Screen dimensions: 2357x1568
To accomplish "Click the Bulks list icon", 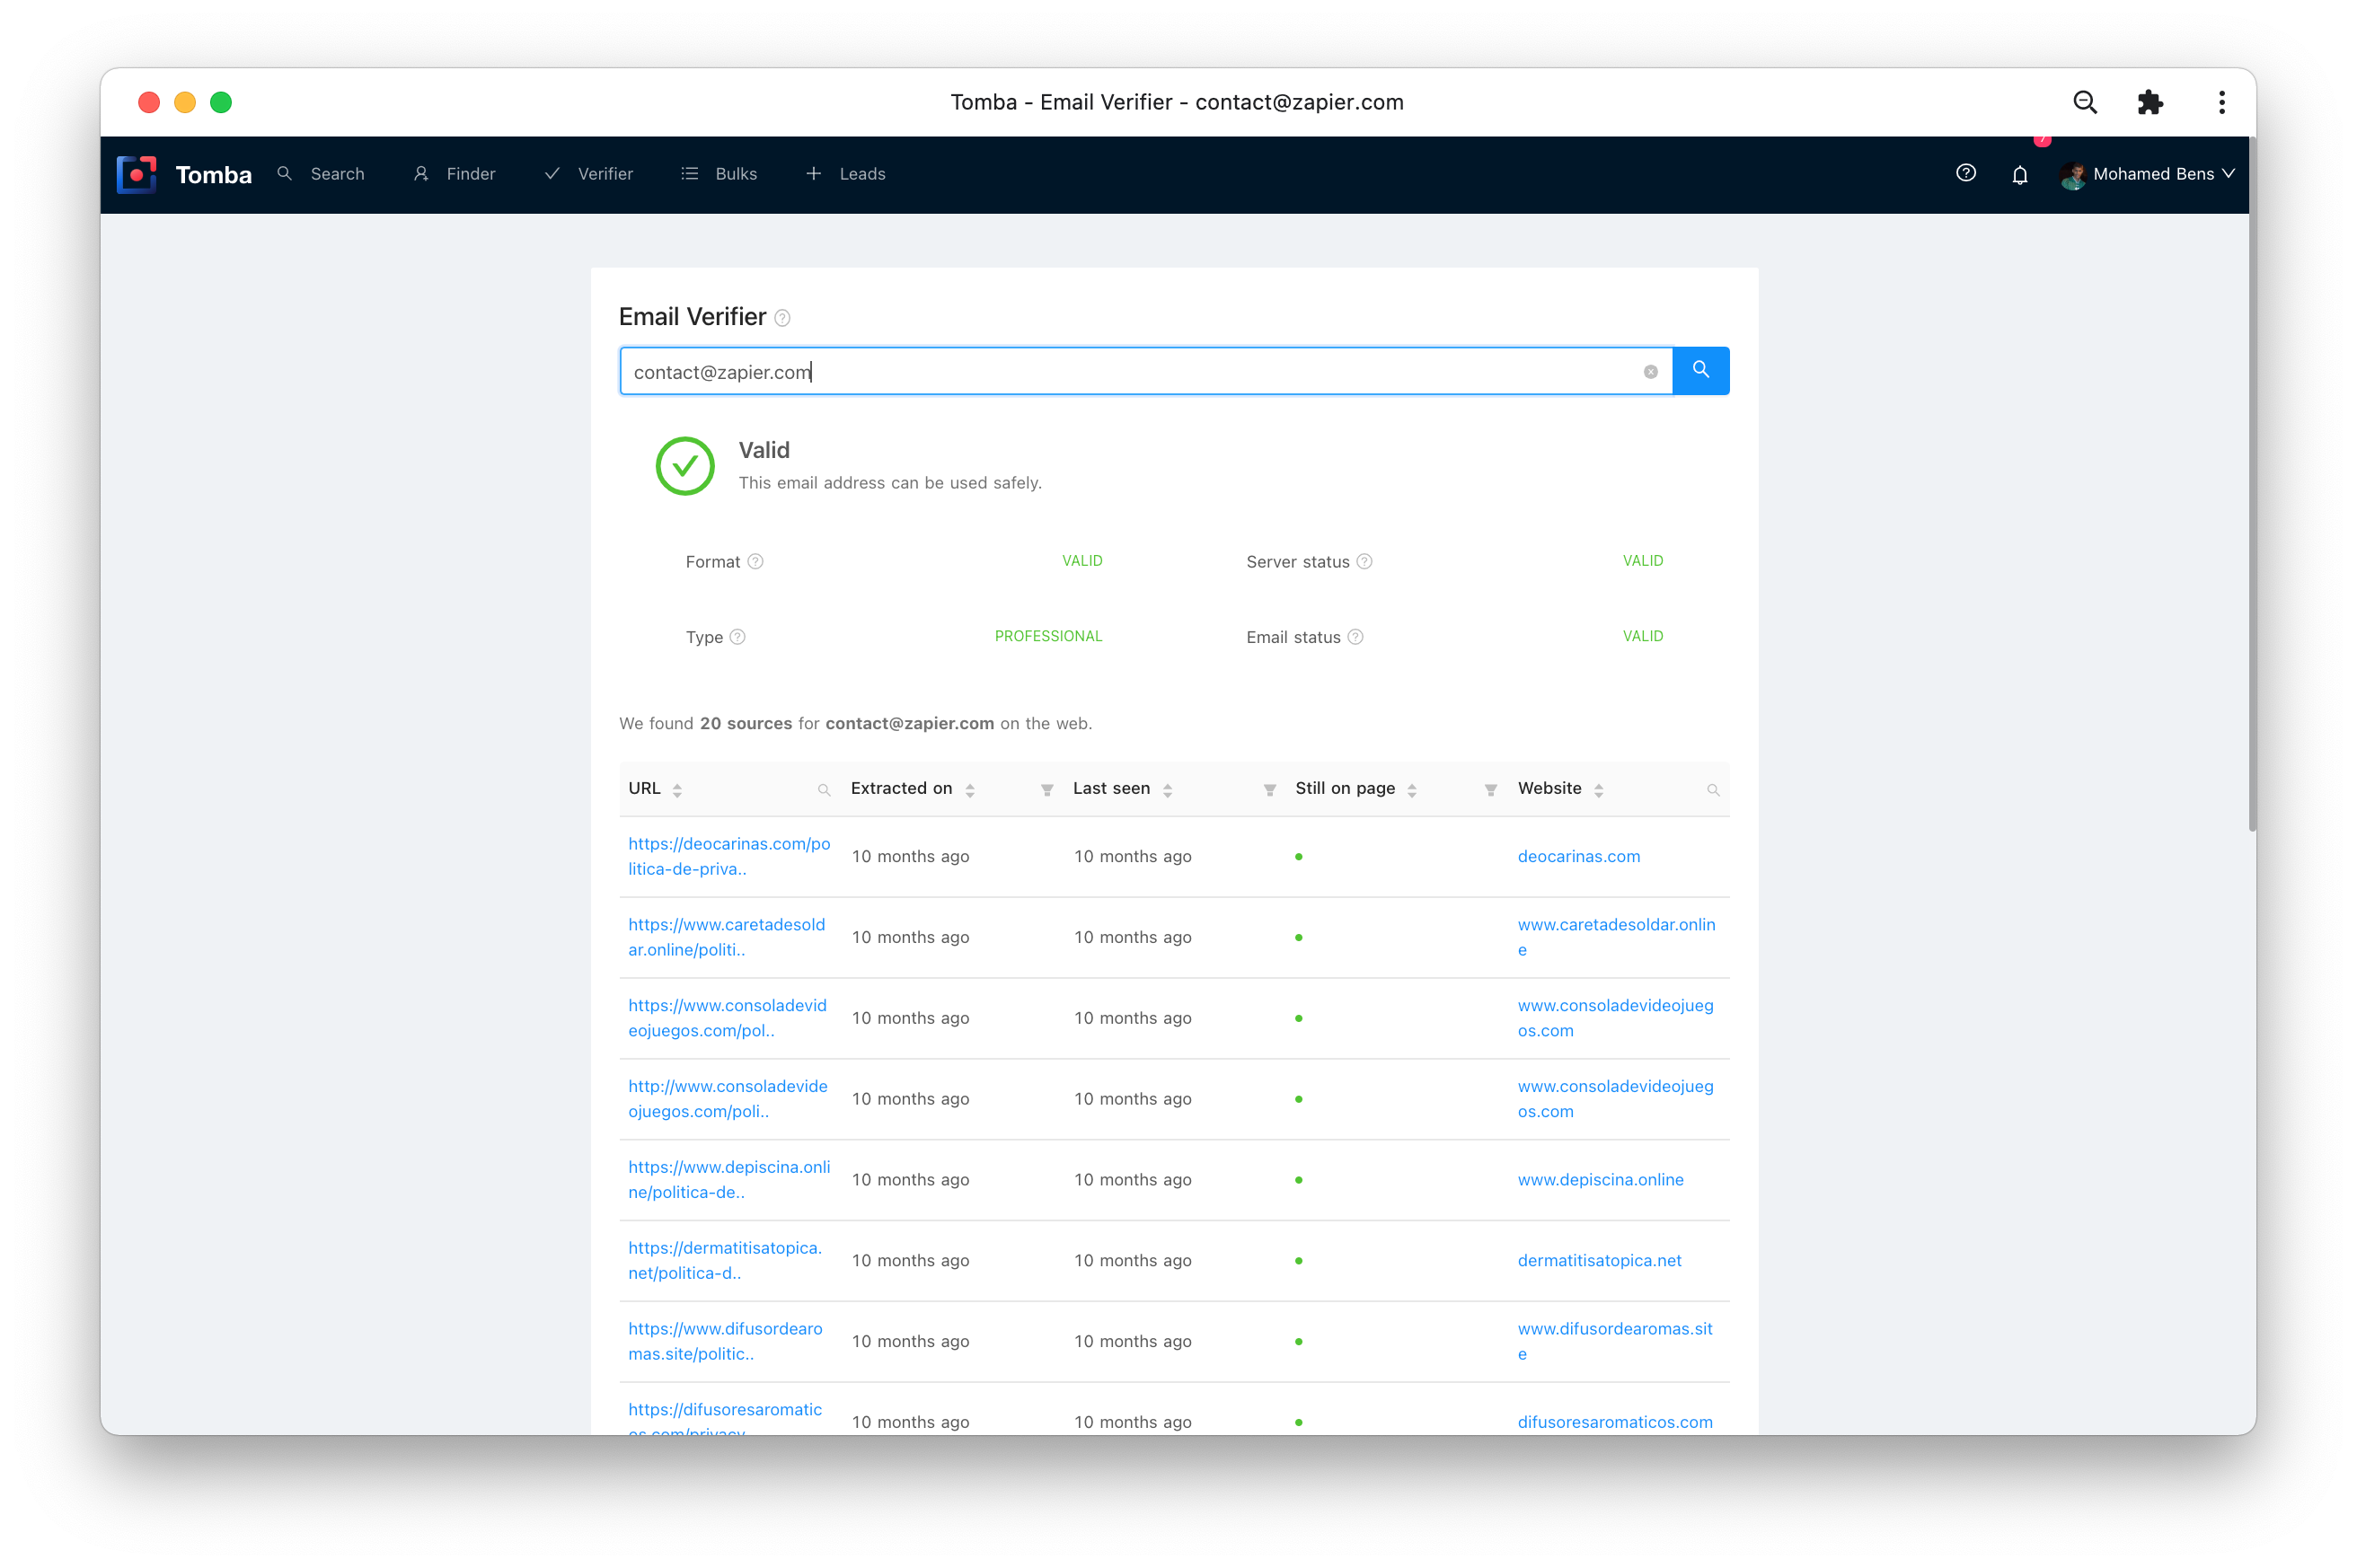I will coord(693,173).
